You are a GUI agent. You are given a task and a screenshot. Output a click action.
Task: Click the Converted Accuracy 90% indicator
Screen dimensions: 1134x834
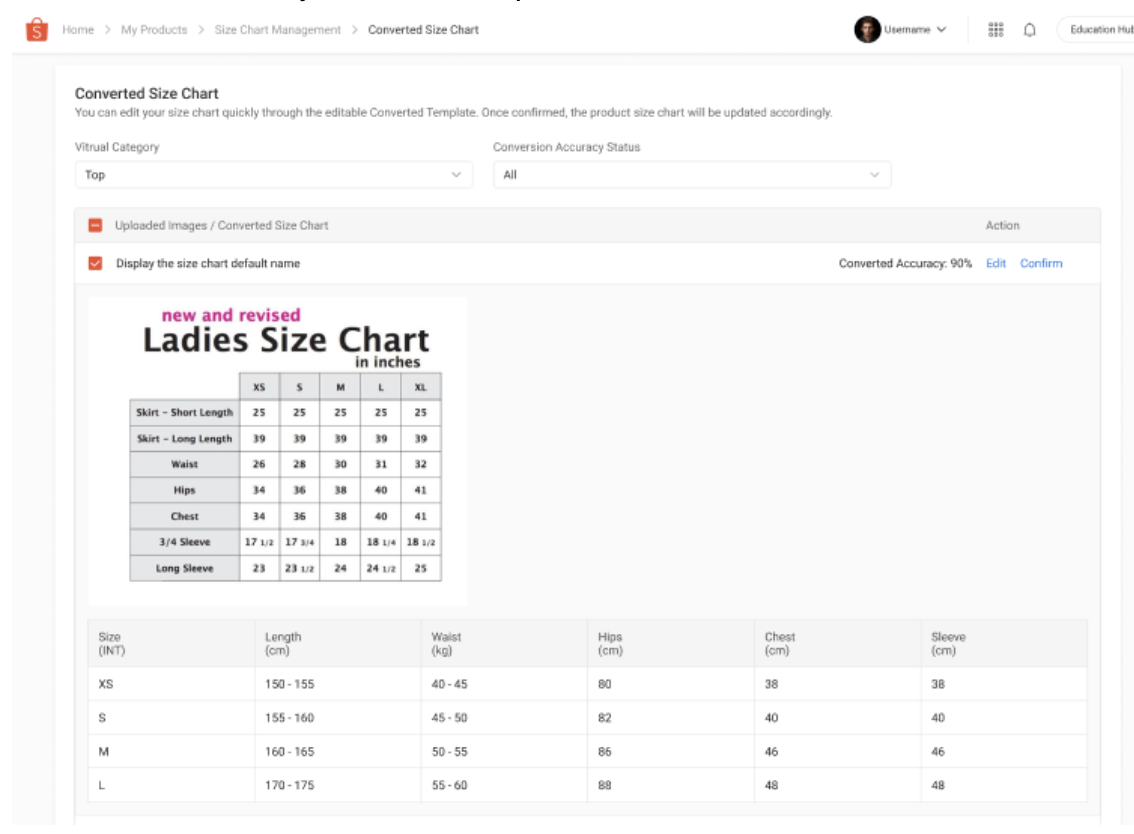click(913, 262)
